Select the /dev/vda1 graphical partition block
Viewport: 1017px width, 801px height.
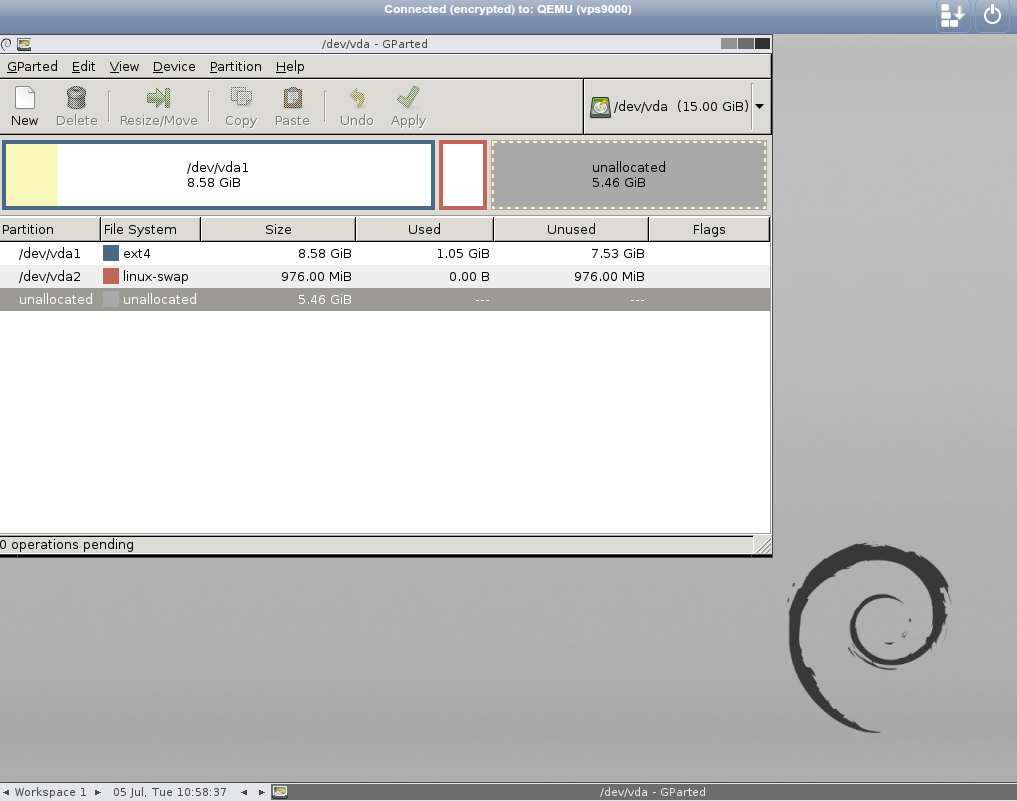pyautogui.click(x=218, y=175)
